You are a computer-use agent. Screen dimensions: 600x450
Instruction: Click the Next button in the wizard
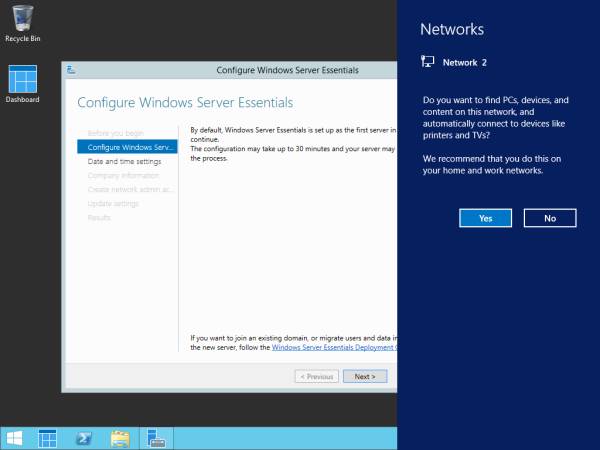point(365,377)
